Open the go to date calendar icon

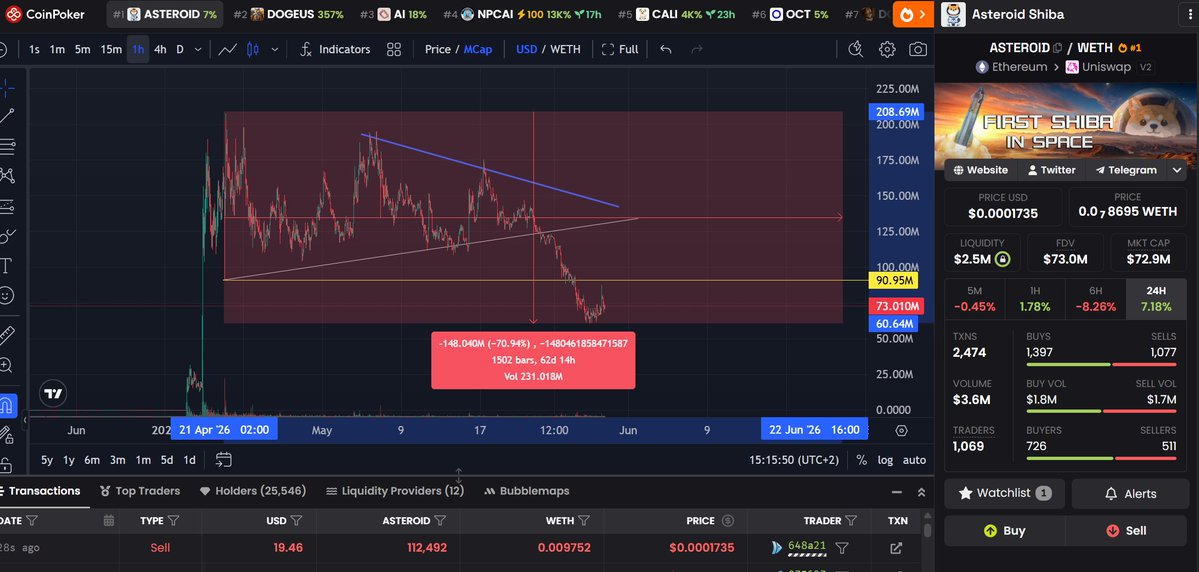[223, 460]
